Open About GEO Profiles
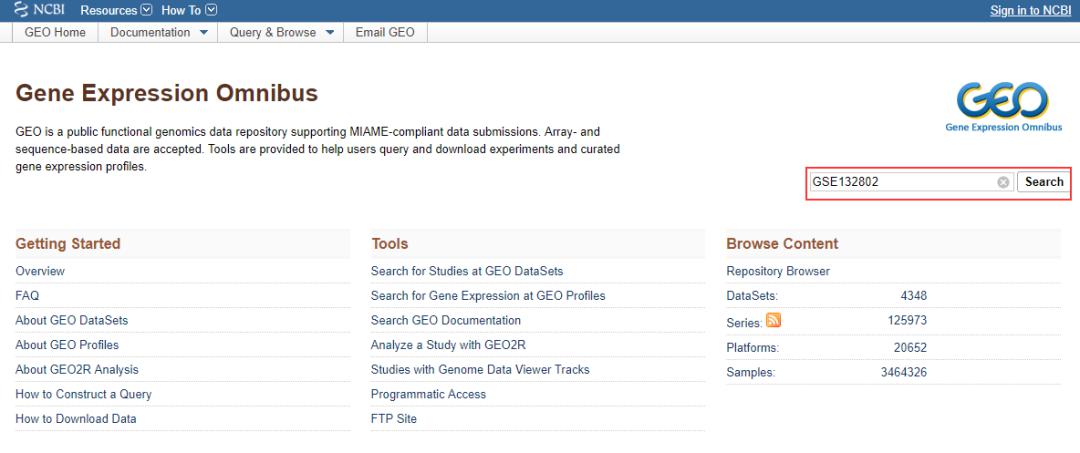The image size is (1080, 453). (67, 345)
